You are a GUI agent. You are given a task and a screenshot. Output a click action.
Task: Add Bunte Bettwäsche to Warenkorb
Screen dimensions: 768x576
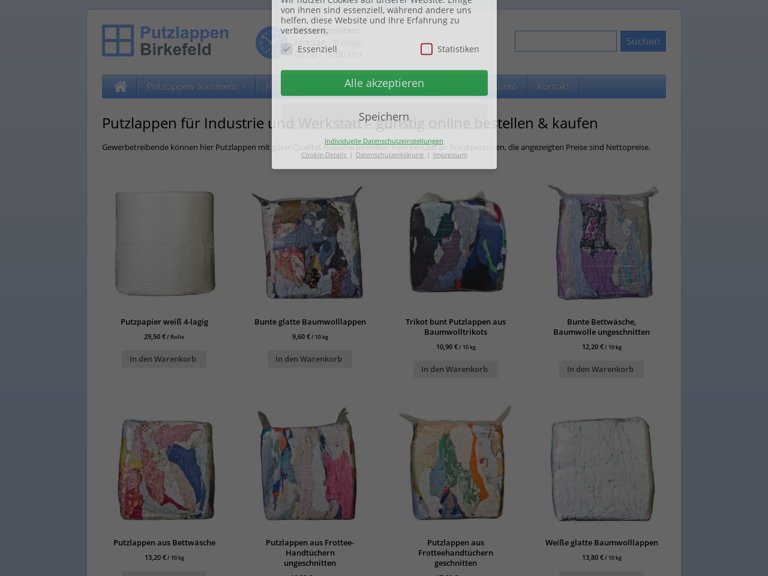tap(601, 369)
